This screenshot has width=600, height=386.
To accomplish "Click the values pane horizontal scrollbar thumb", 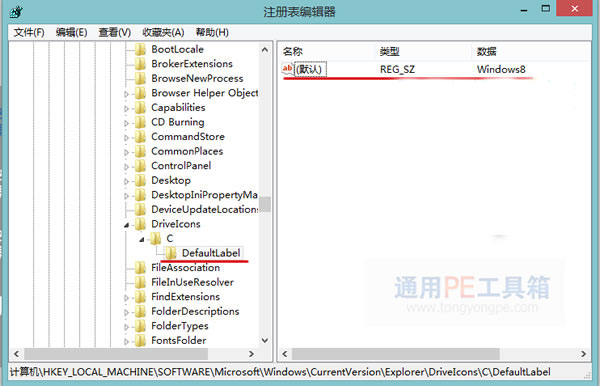I will click(396, 354).
